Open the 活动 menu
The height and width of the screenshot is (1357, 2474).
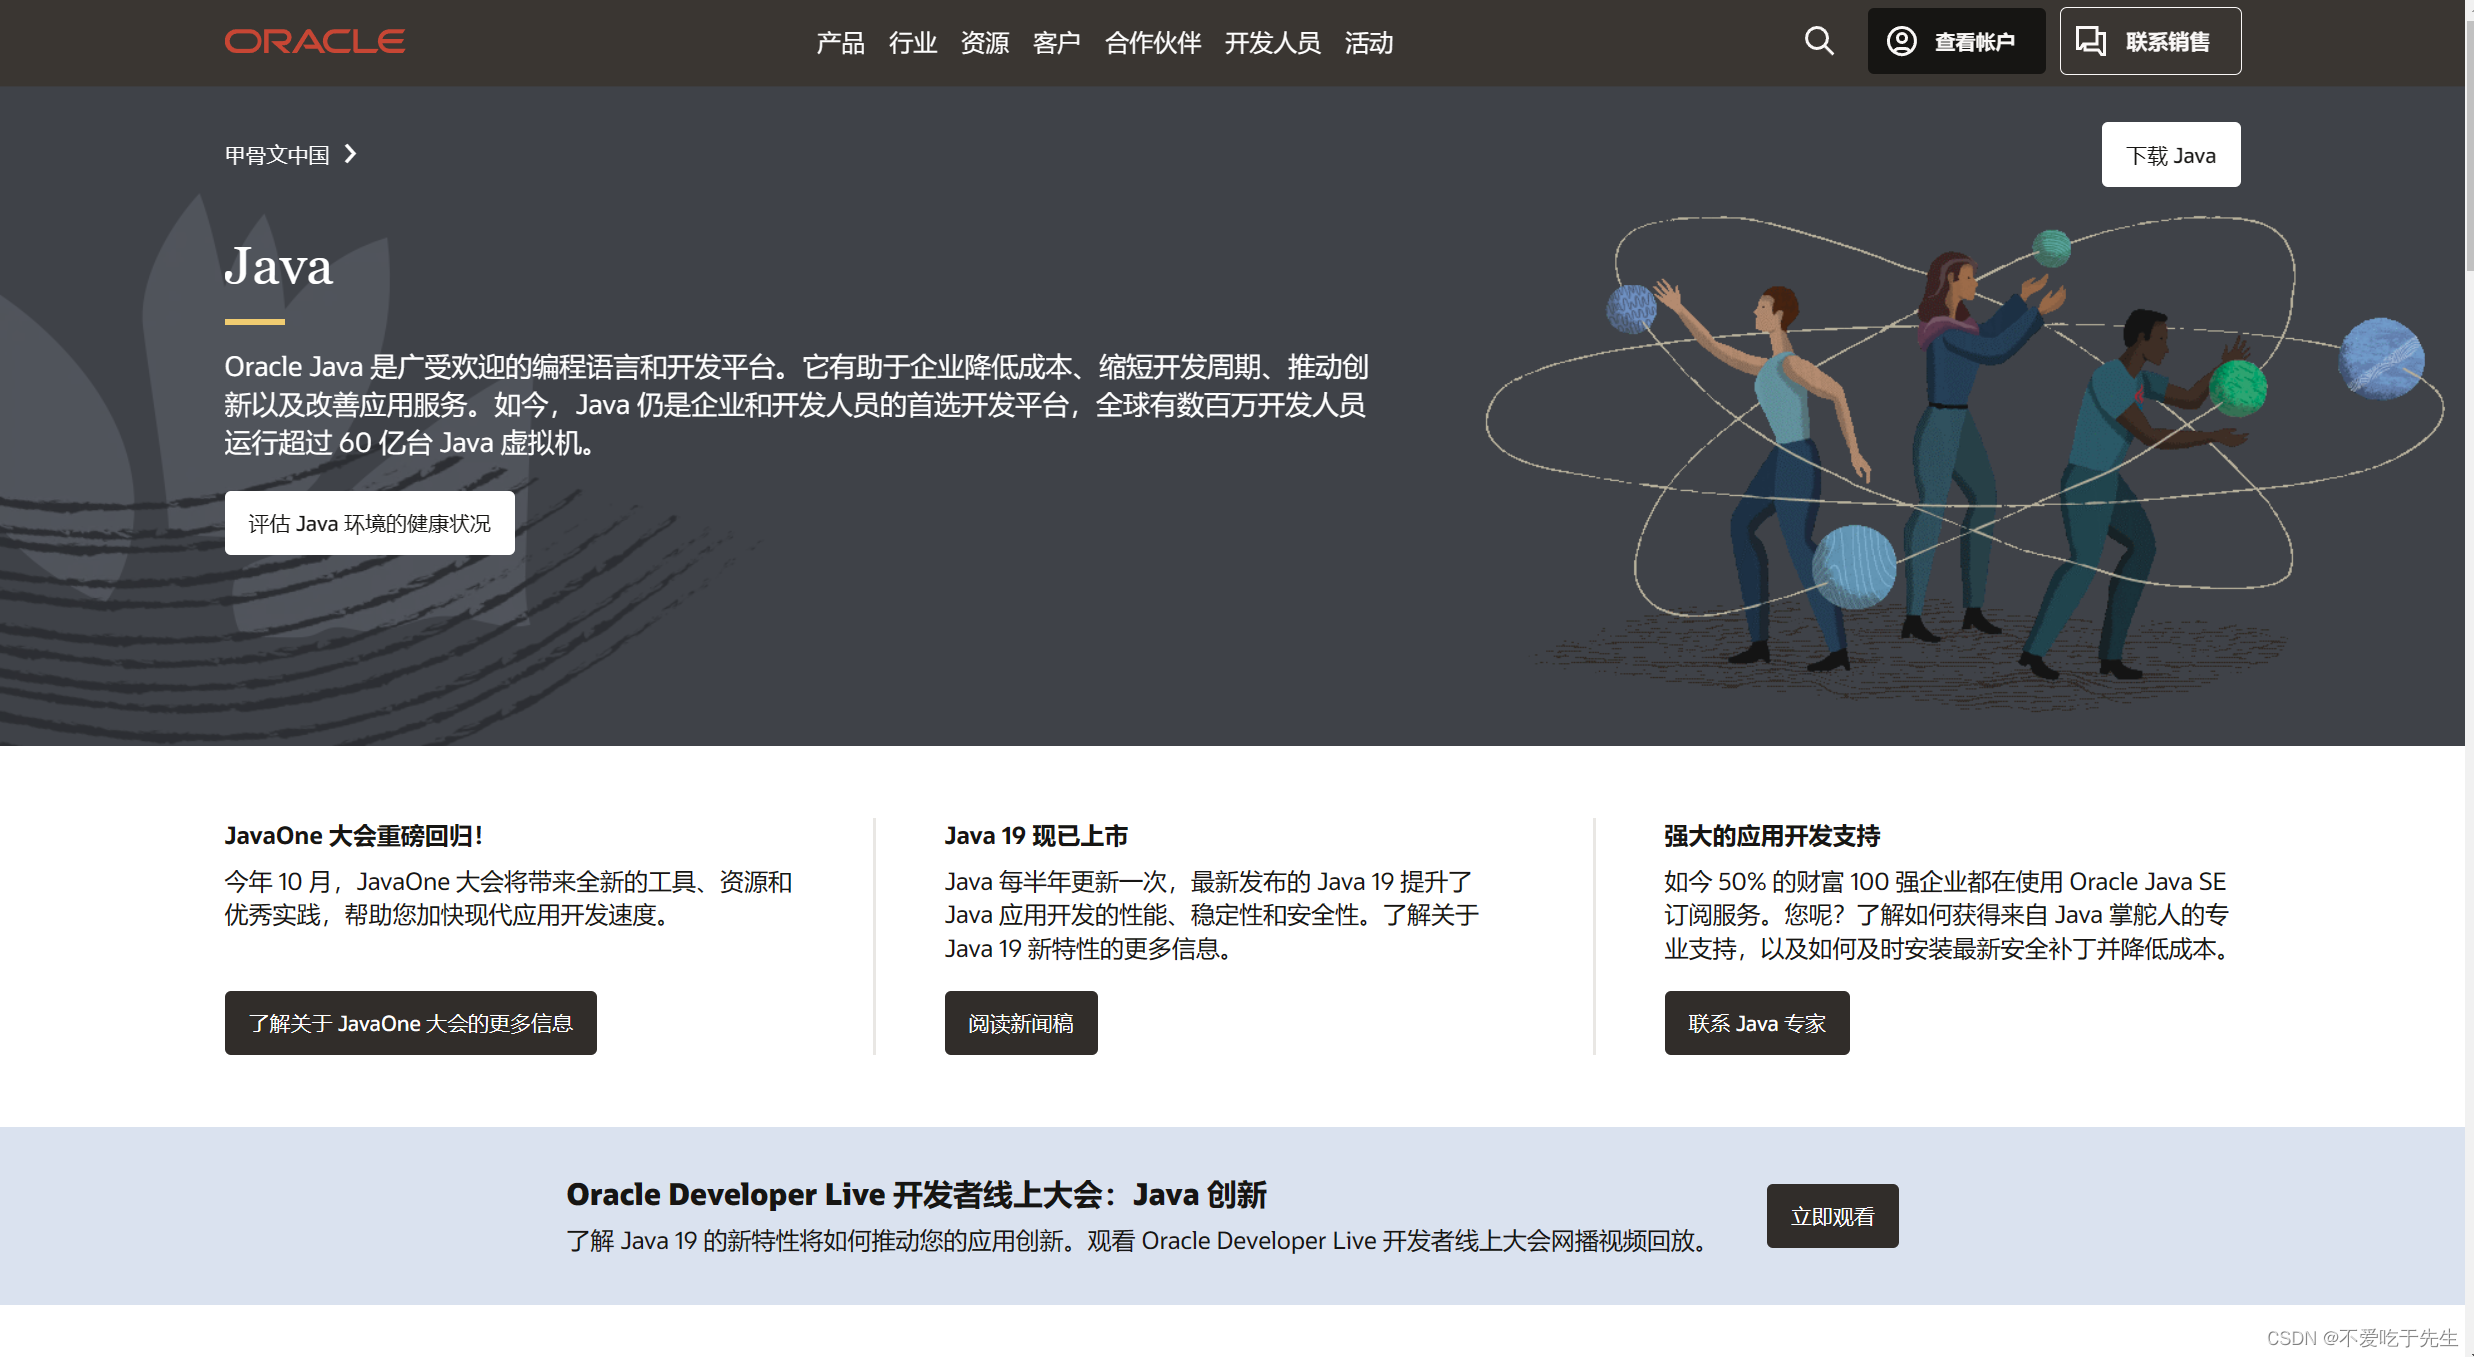pos(1369,43)
